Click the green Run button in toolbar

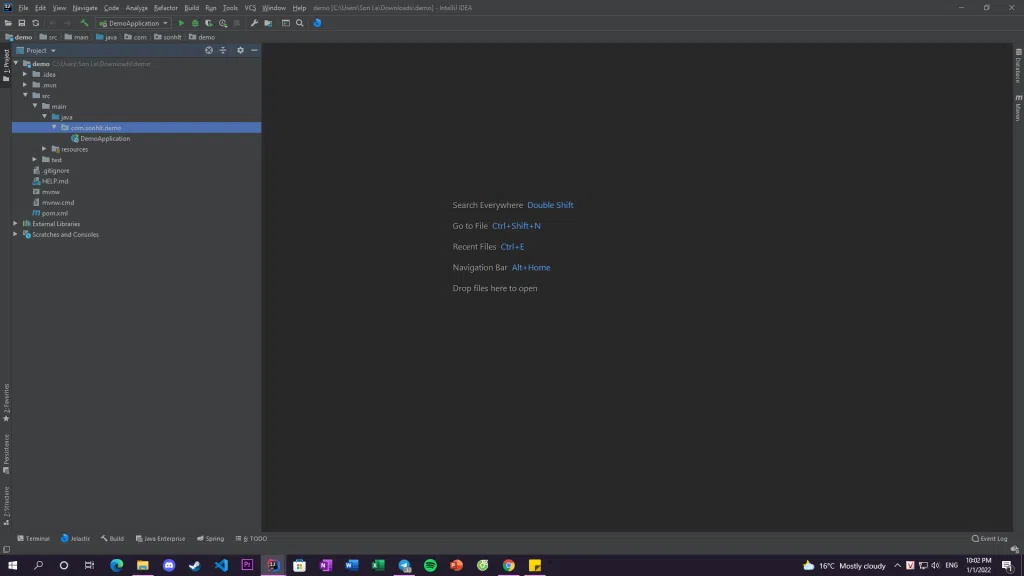(181, 23)
